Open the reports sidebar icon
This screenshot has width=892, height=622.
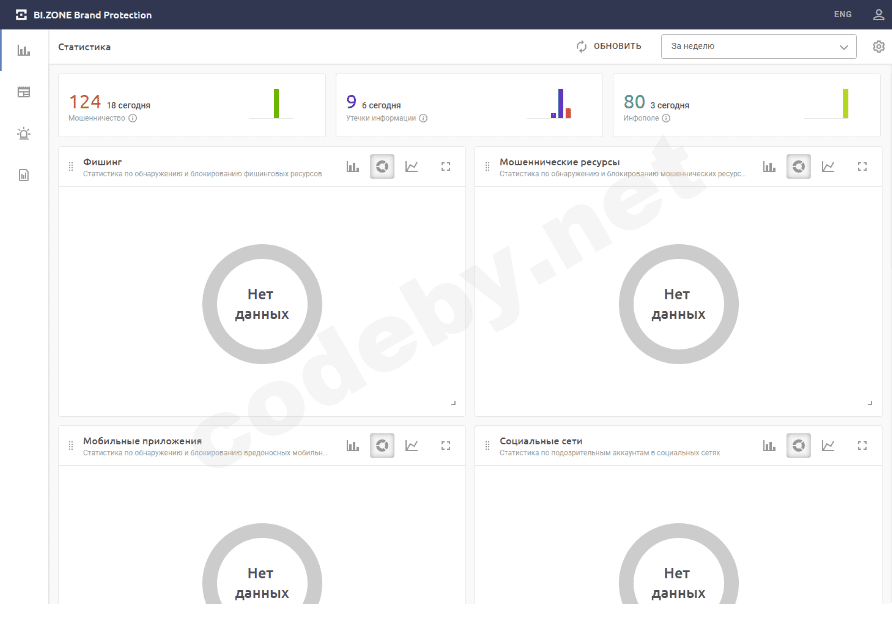[x=23, y=175]
